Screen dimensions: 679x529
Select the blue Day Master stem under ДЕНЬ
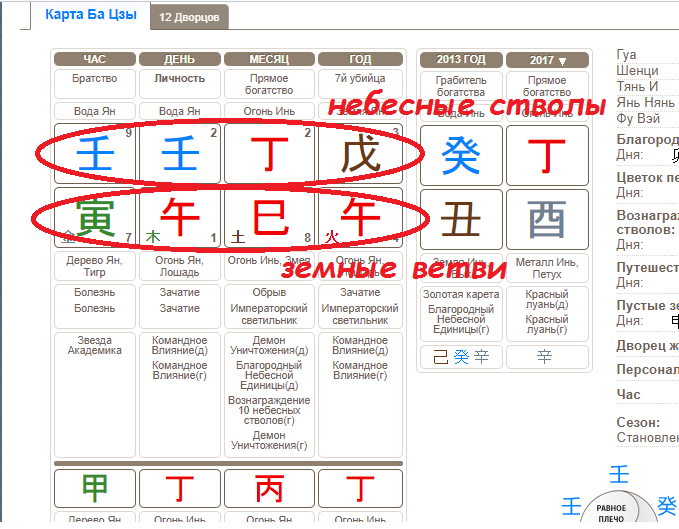click(180, 154)
